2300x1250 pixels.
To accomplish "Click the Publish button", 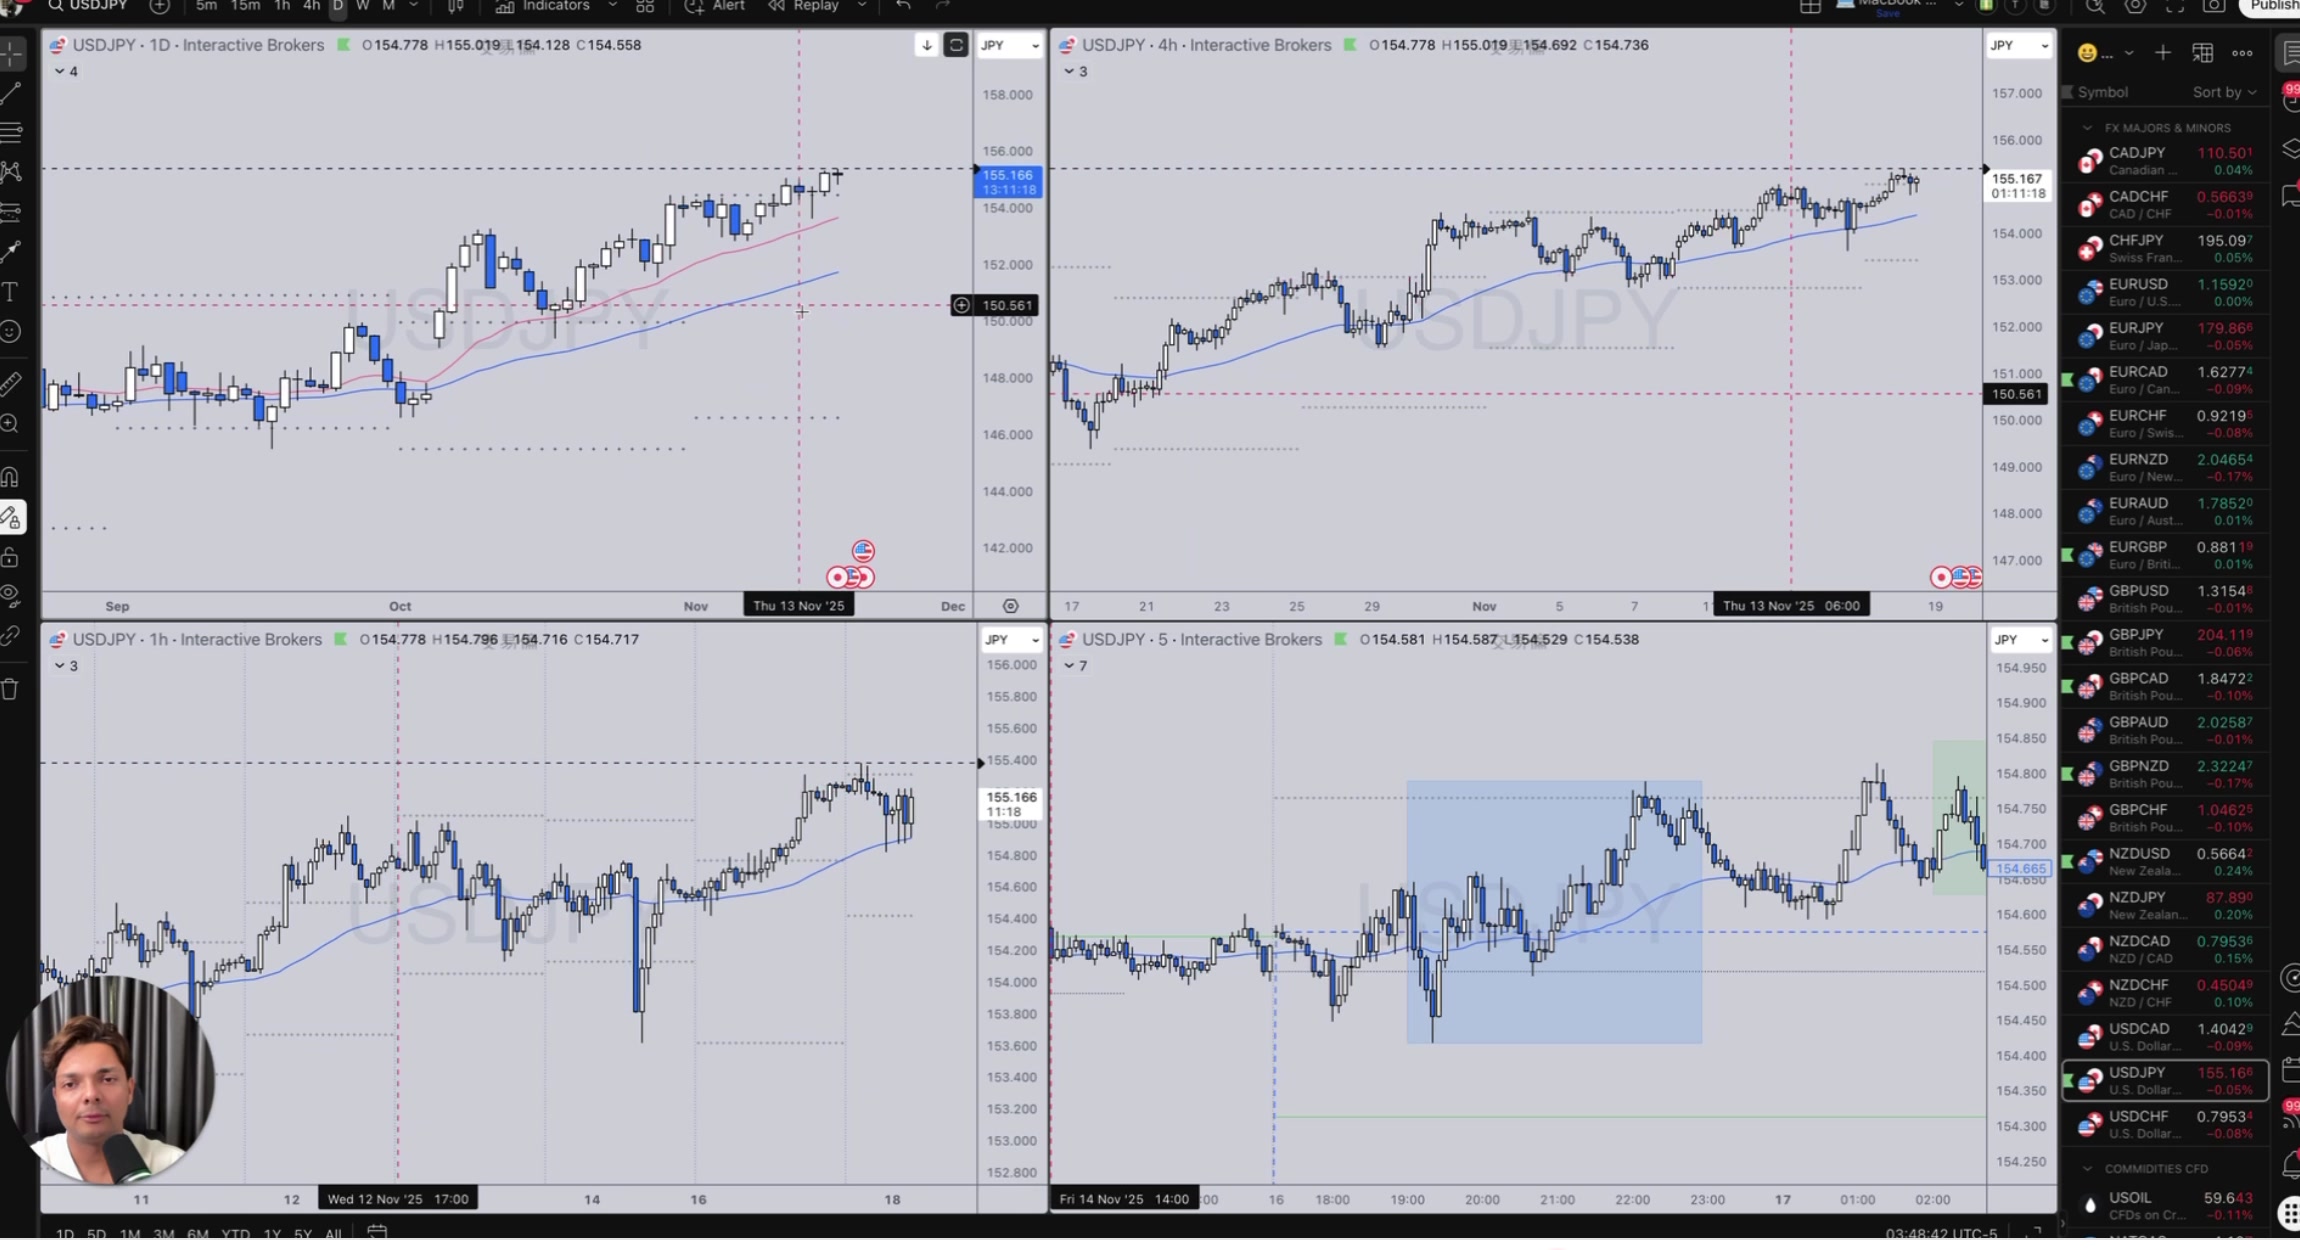I will pos(2273,6).
